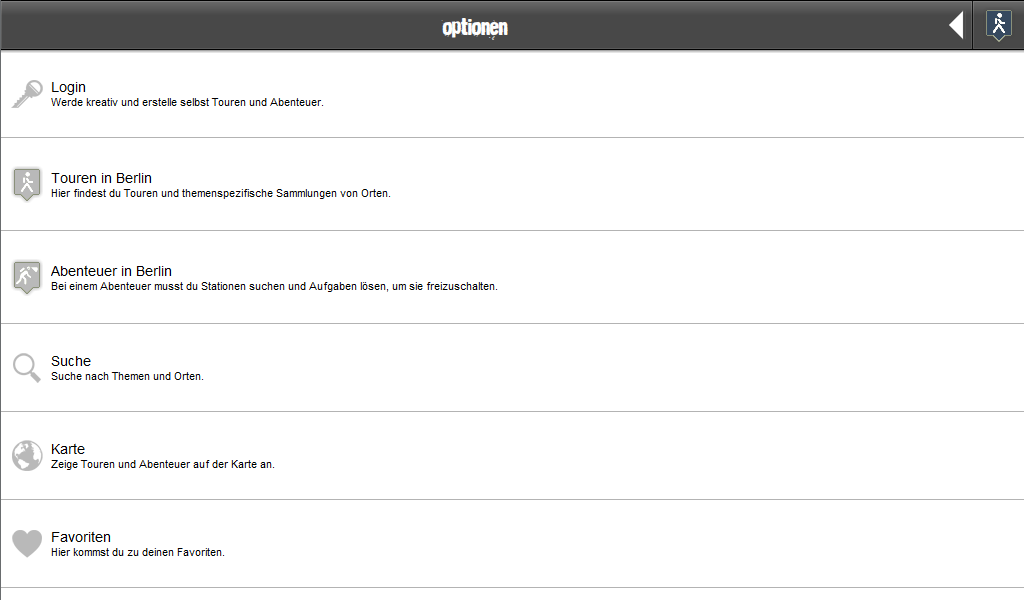Select the Suche option
1024x600 pixels.
[512, 368]
